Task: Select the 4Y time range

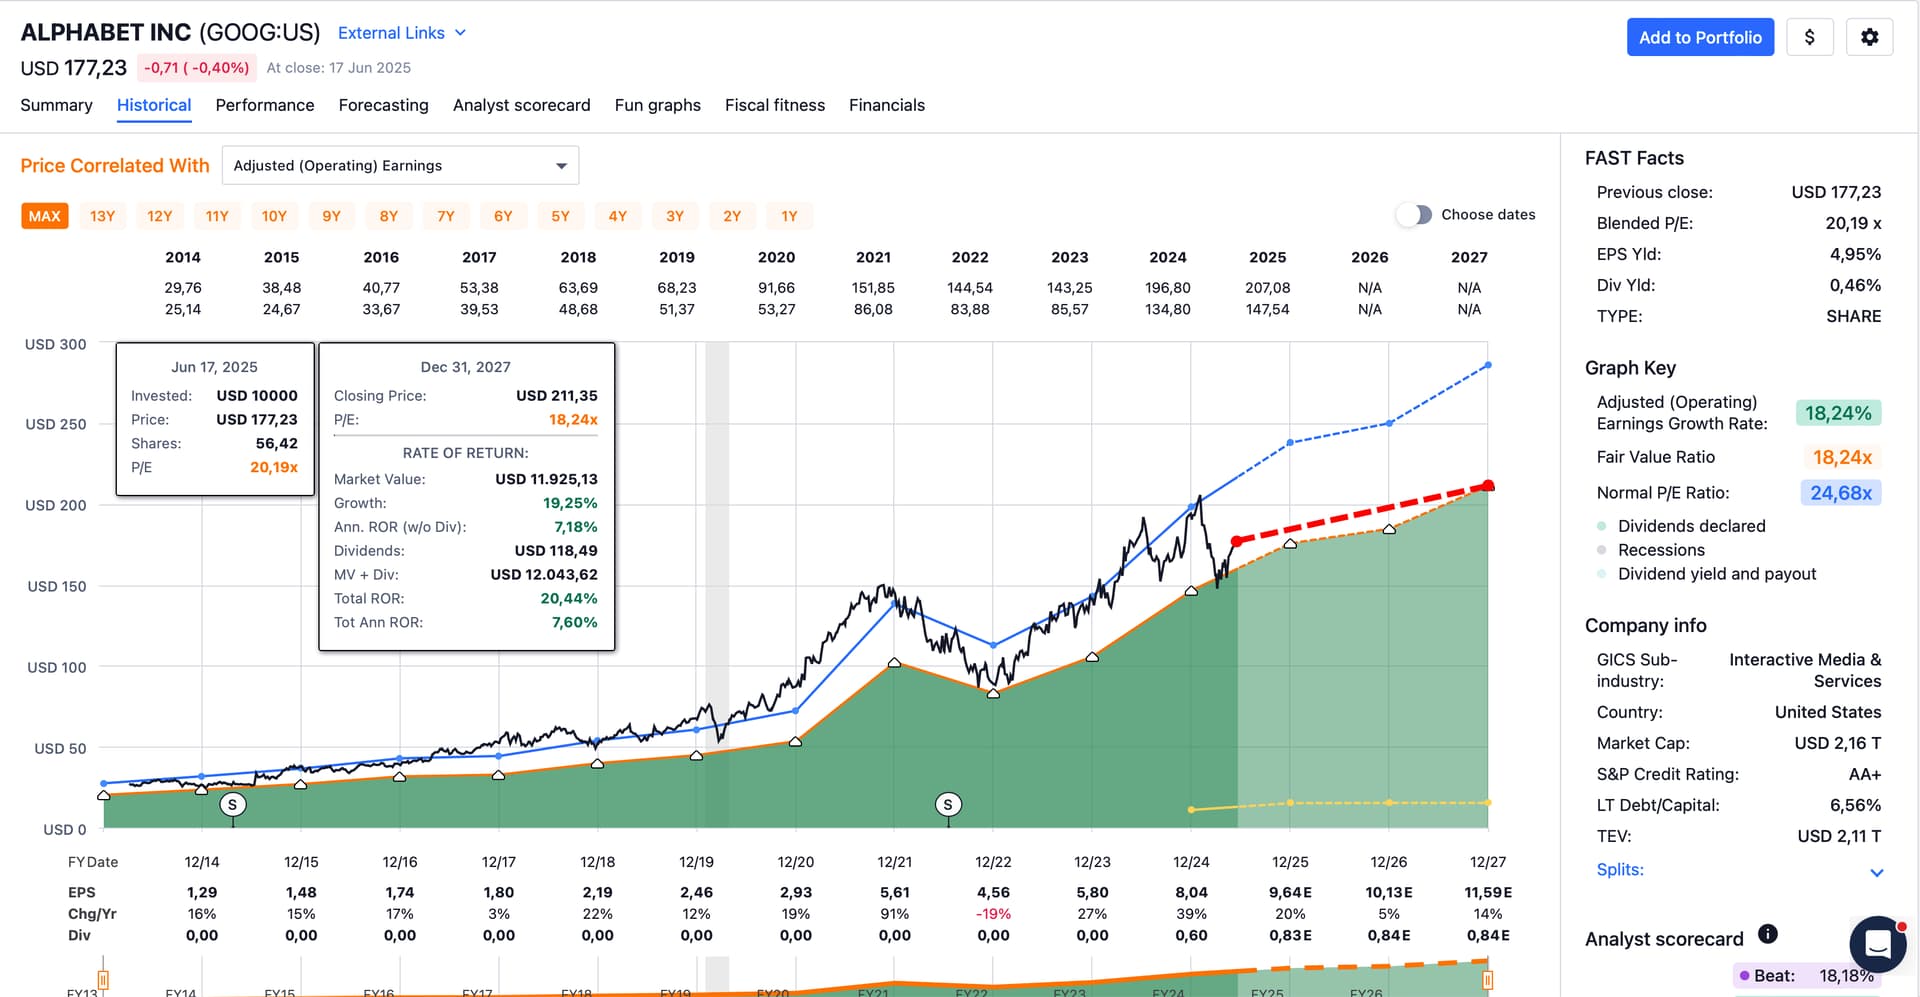Action: 618,216
